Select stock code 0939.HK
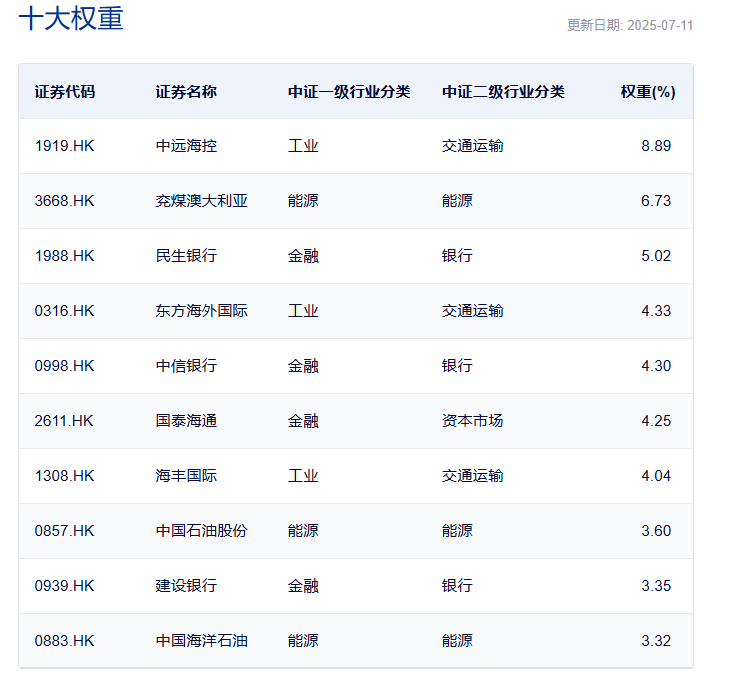The height and width of the screenshot is (683, 736). point(64,586)
